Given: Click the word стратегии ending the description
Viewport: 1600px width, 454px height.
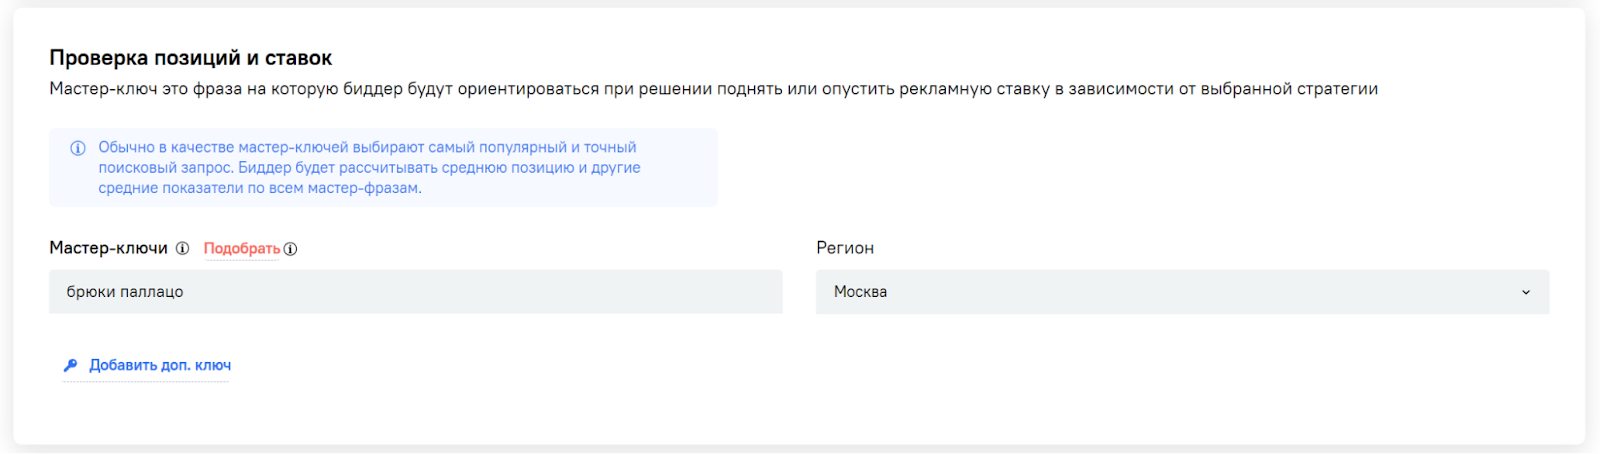Looking at the screenshot, I should click(1337, 89).
